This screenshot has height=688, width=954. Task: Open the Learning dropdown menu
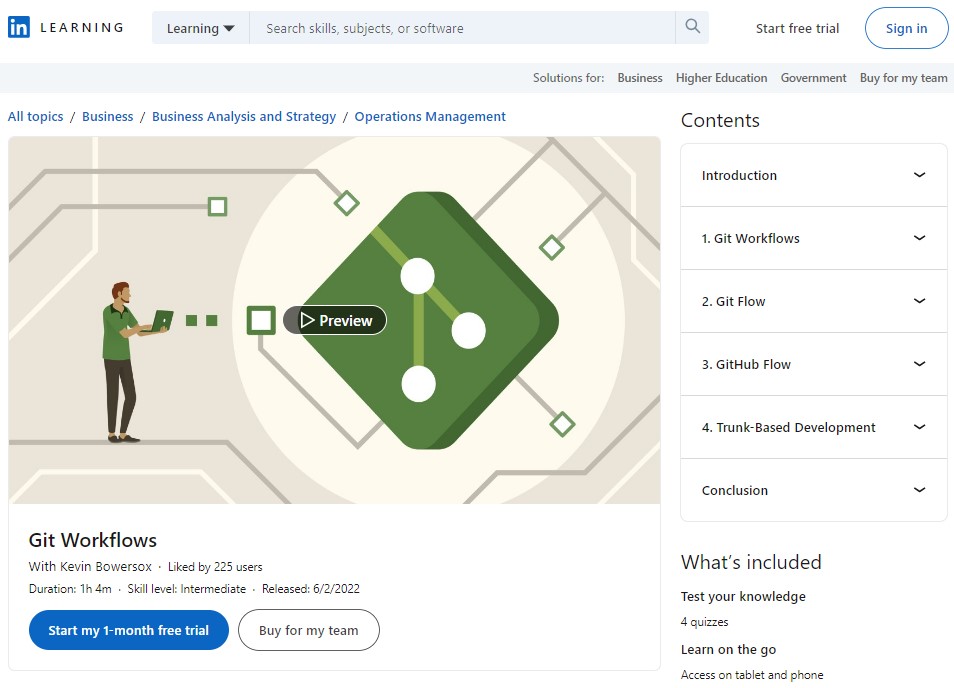(x=200, y=28)
